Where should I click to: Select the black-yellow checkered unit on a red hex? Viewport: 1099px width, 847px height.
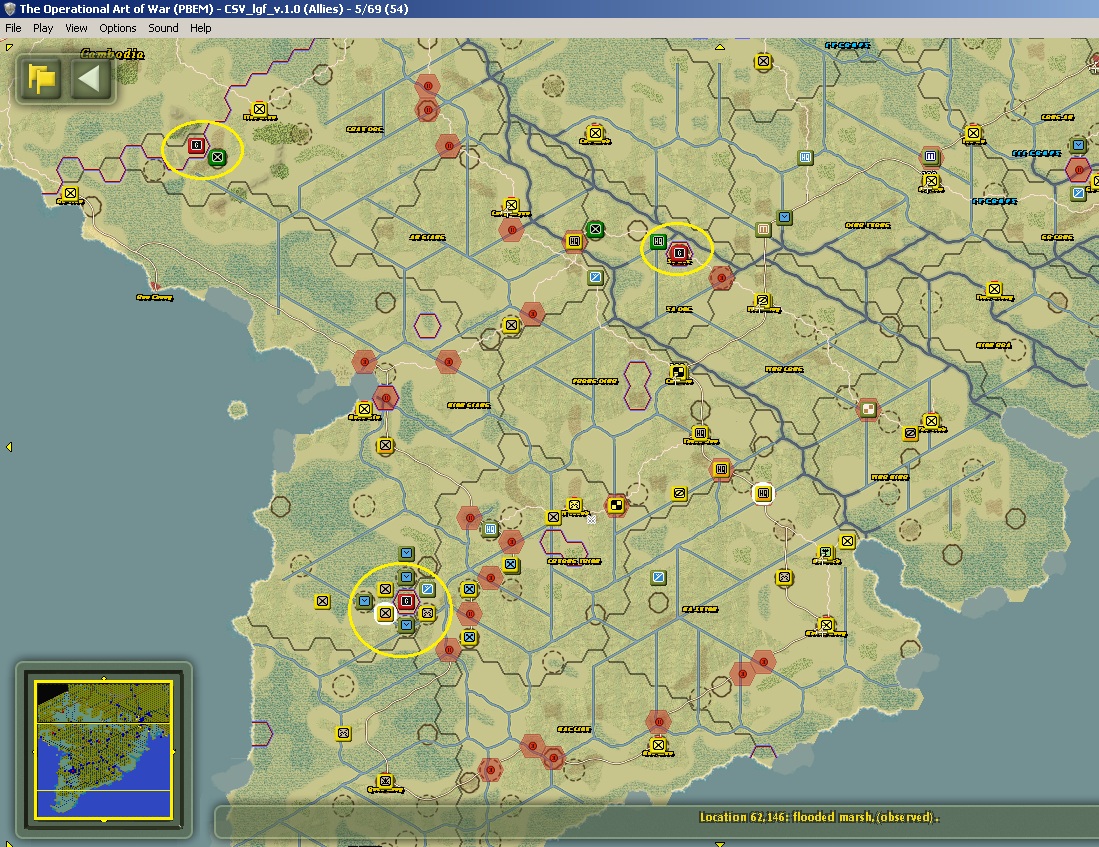616,505
